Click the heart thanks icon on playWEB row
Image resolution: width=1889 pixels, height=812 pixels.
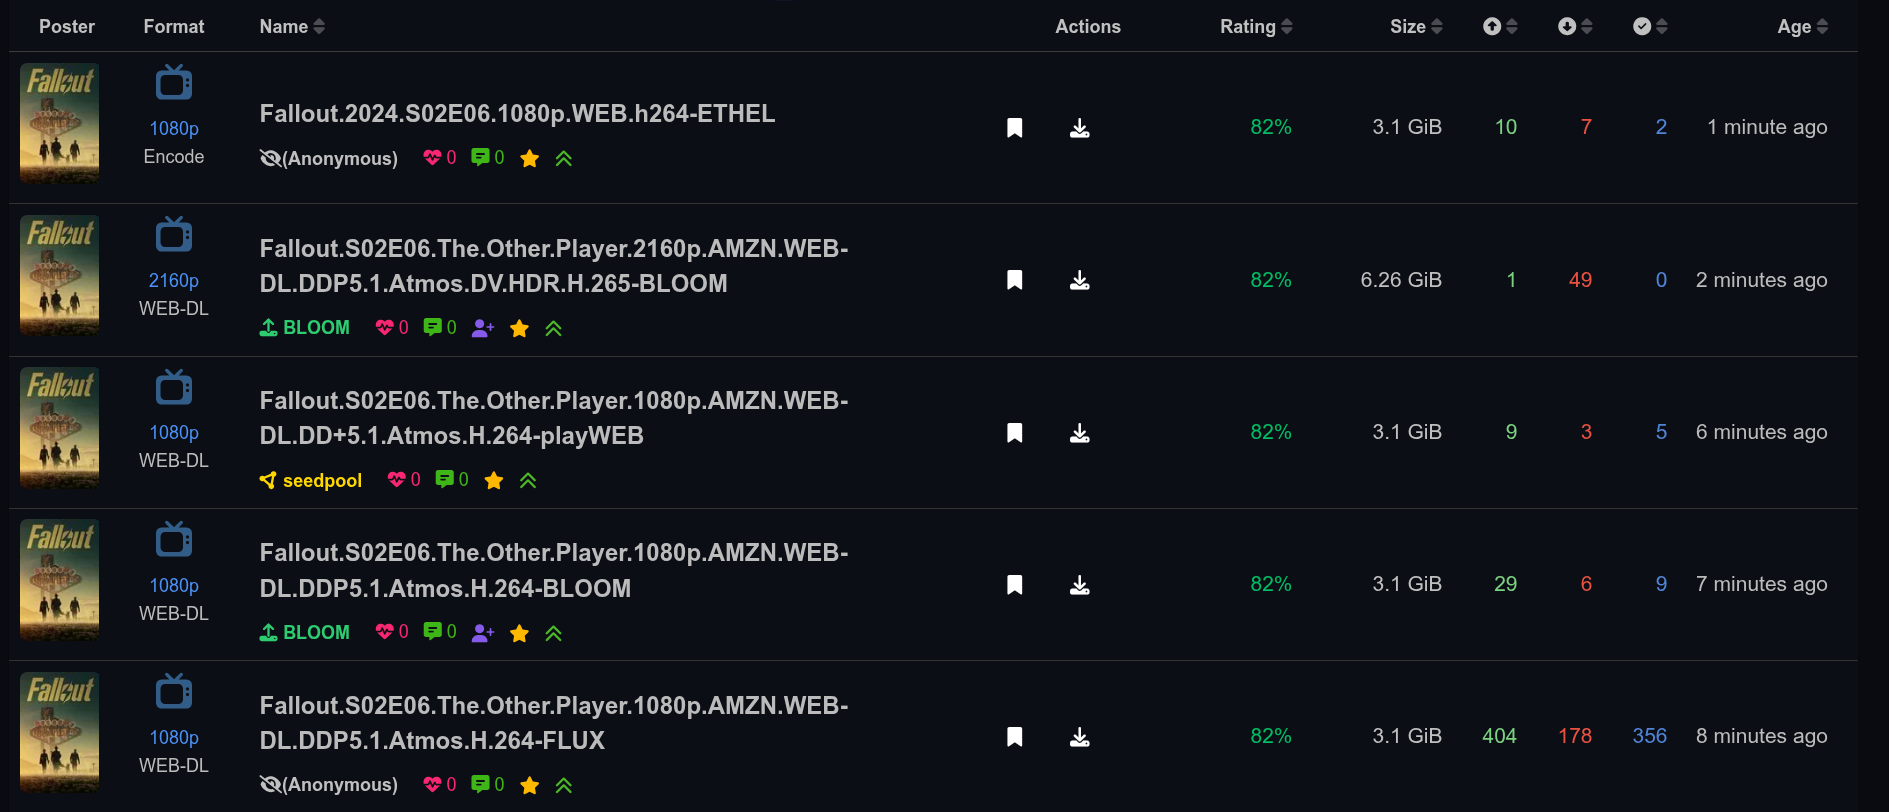pos(397,480)
